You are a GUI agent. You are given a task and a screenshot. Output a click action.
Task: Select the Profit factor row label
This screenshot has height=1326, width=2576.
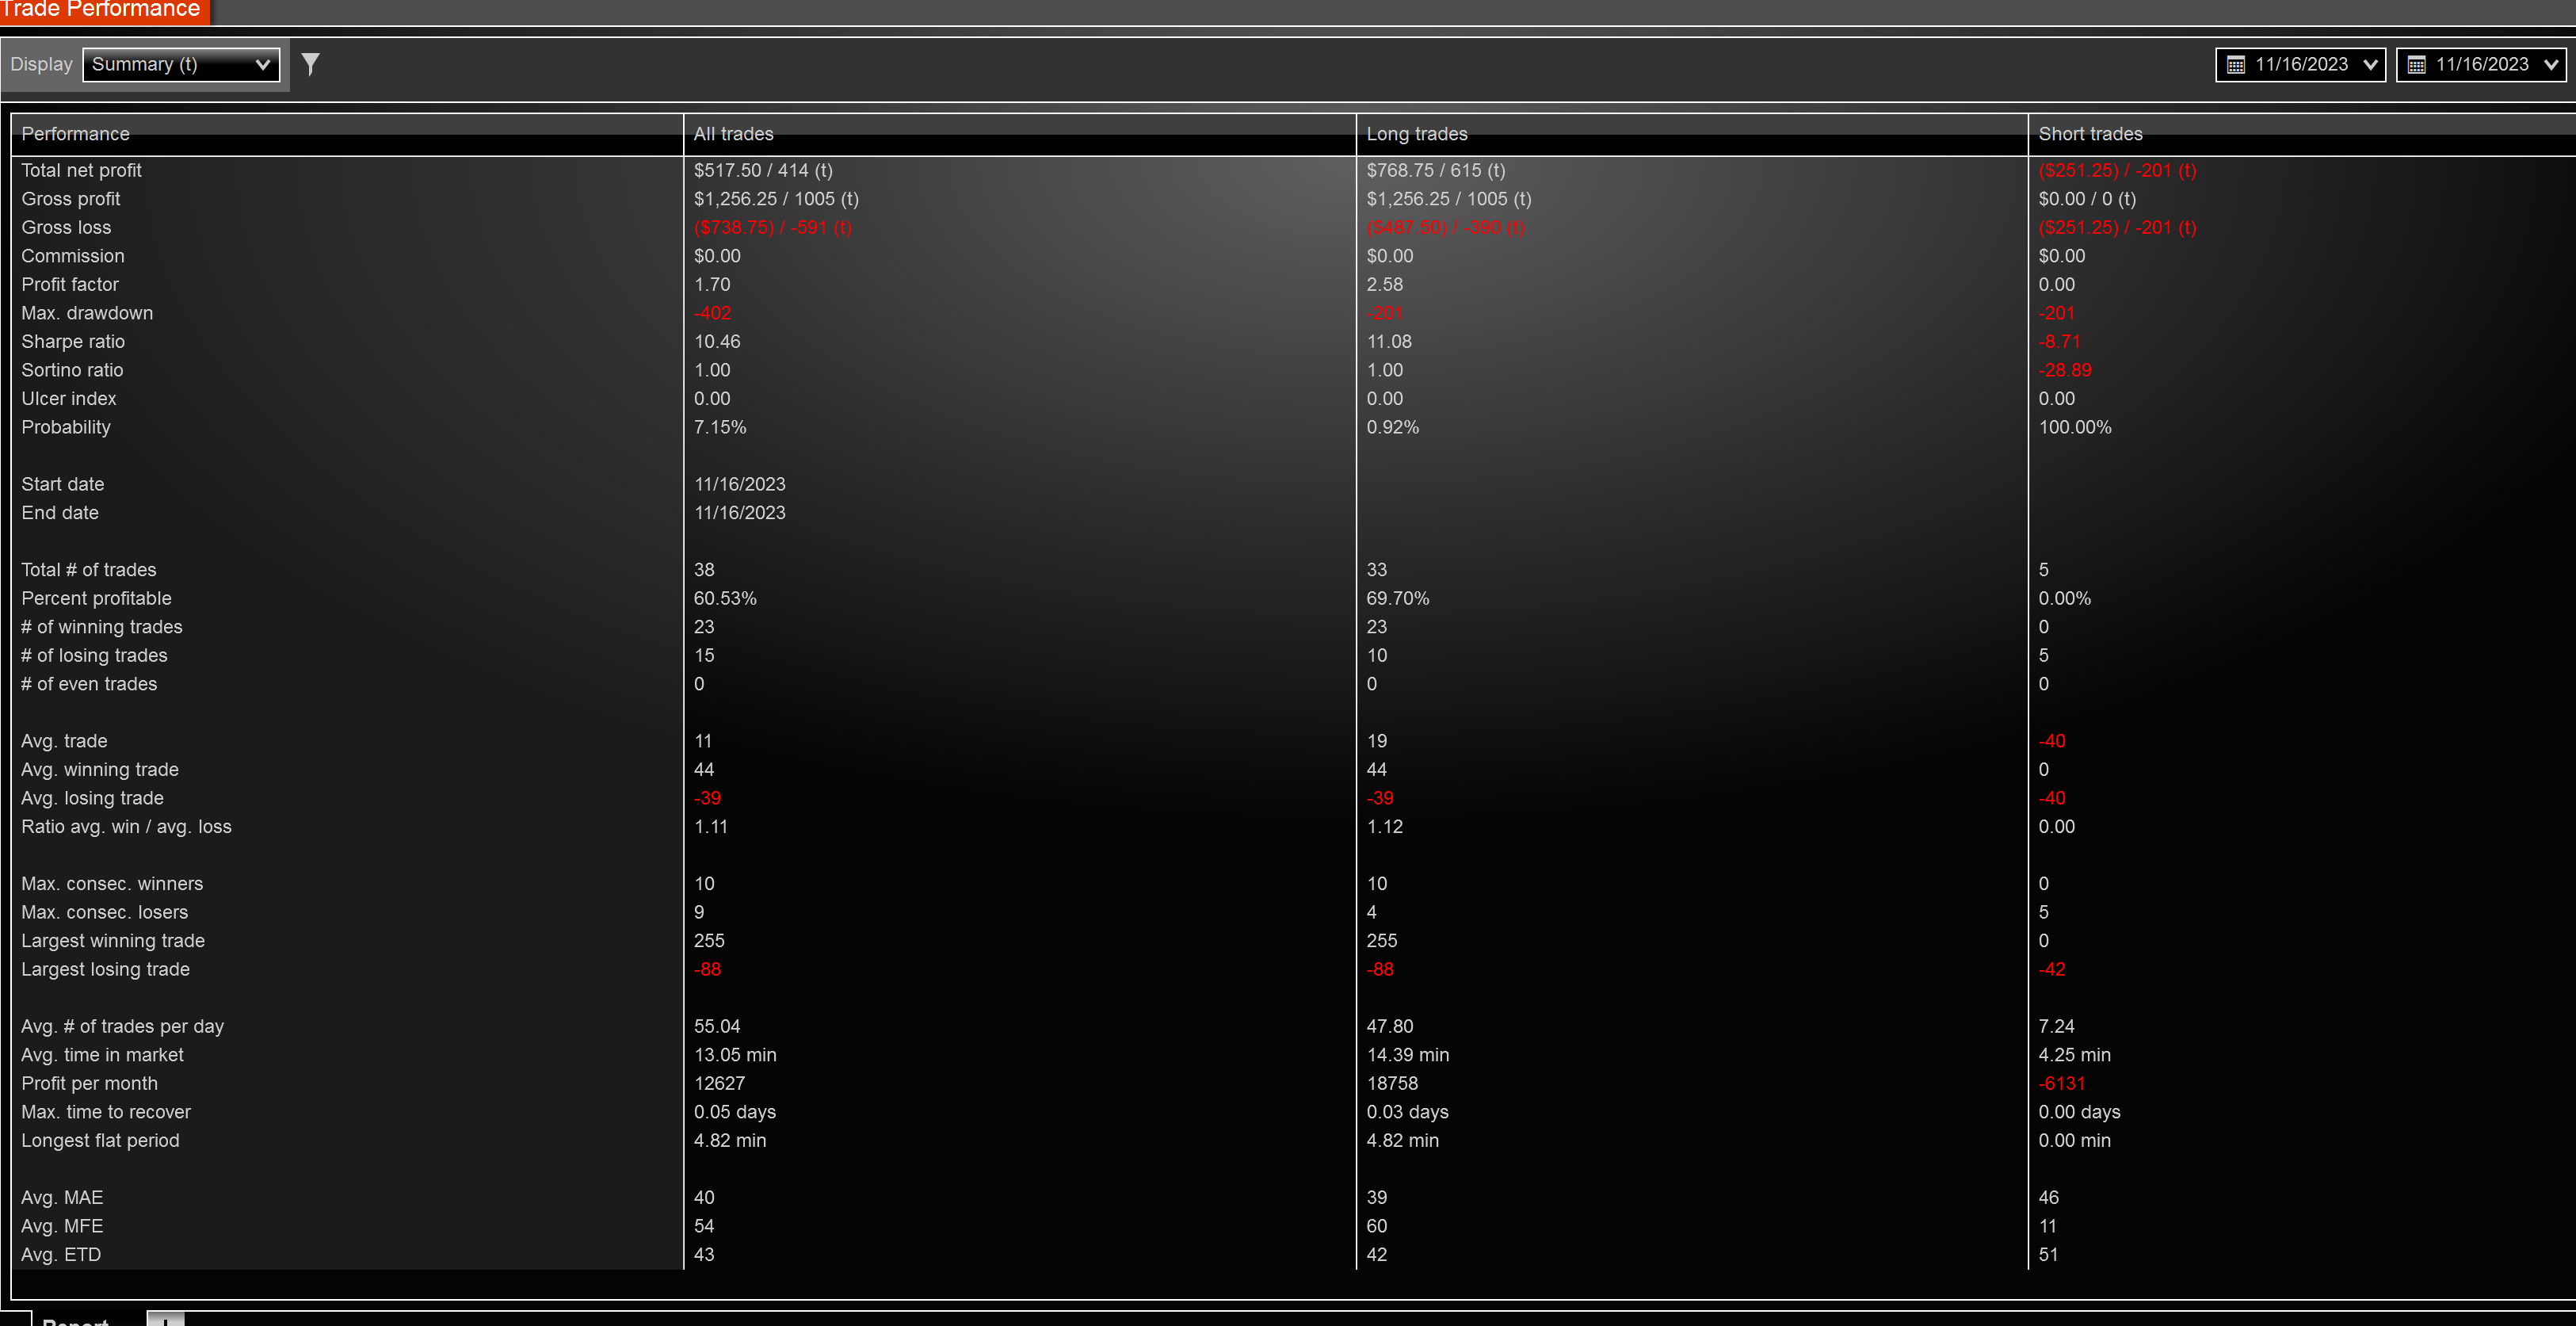pos(70,285)
